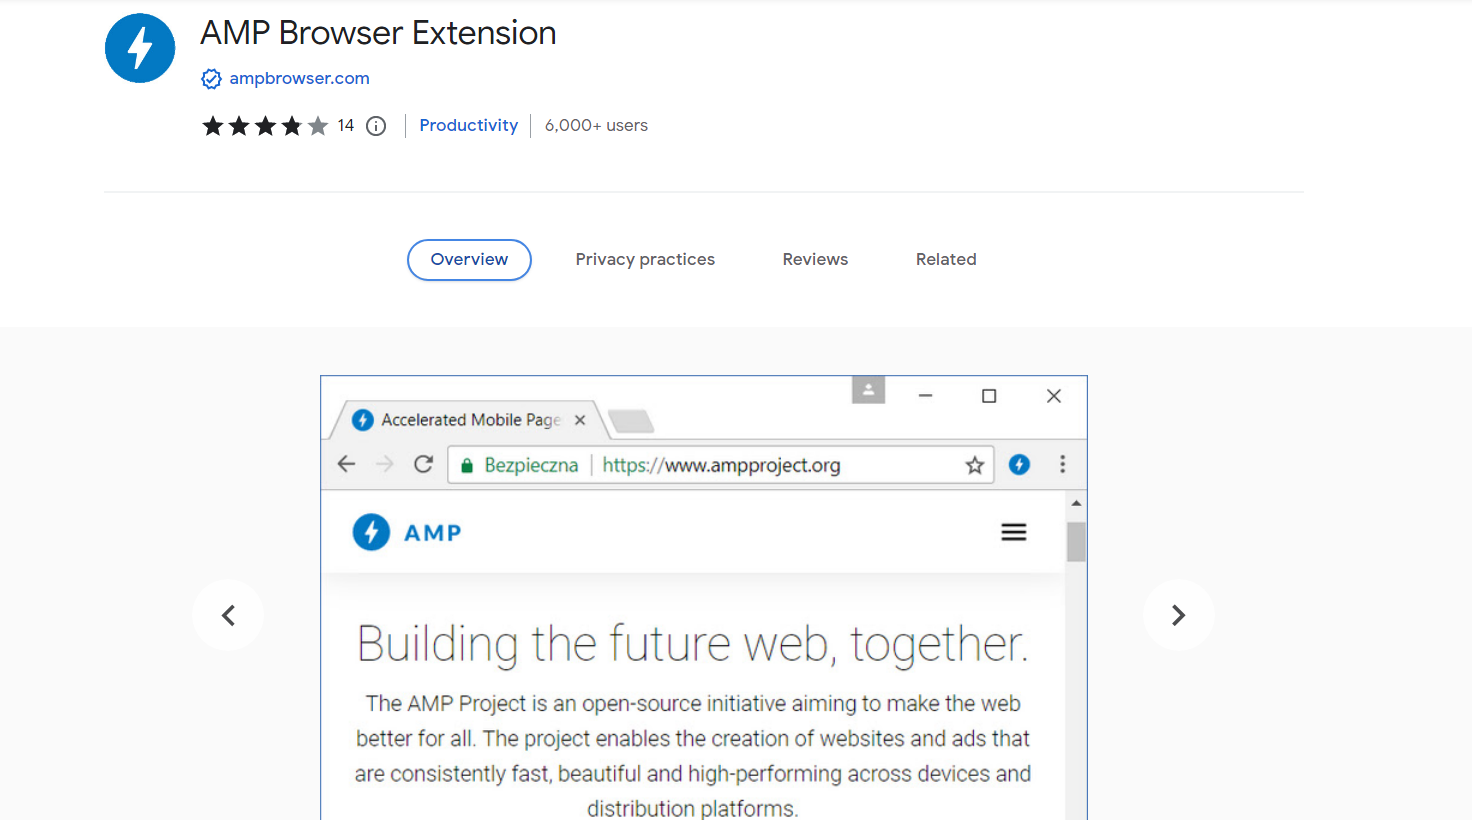Open the hamburger menu on AMP page

[x=1014, y=532]
